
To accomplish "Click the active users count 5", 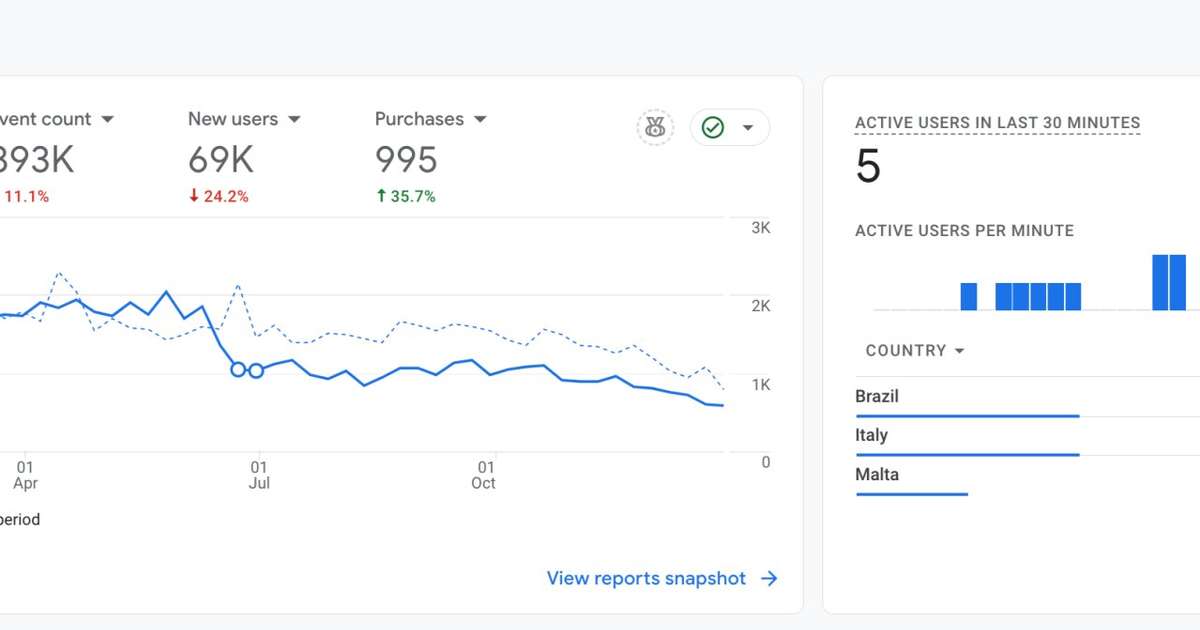I will click(x=868, y=166).
